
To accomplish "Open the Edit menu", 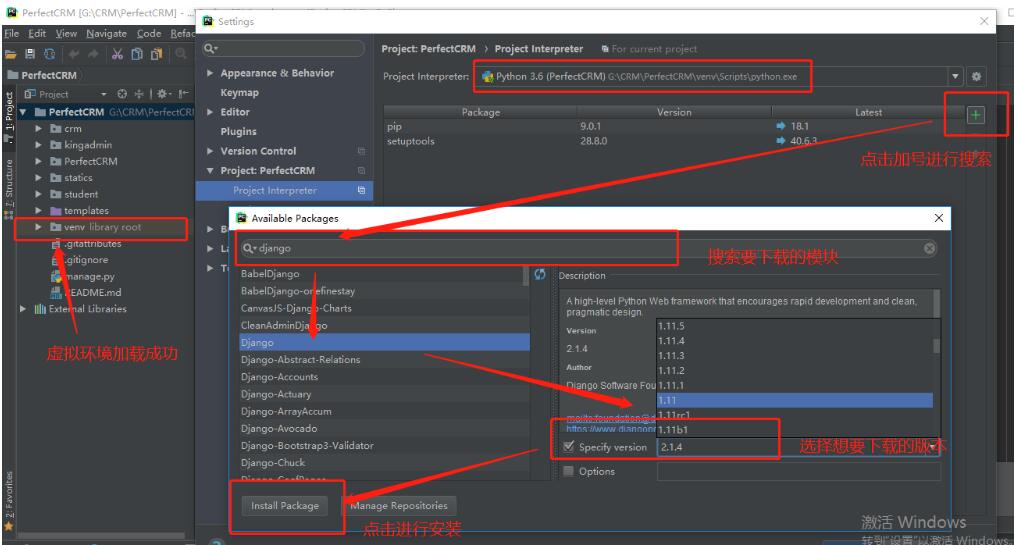I will point(37,33).
